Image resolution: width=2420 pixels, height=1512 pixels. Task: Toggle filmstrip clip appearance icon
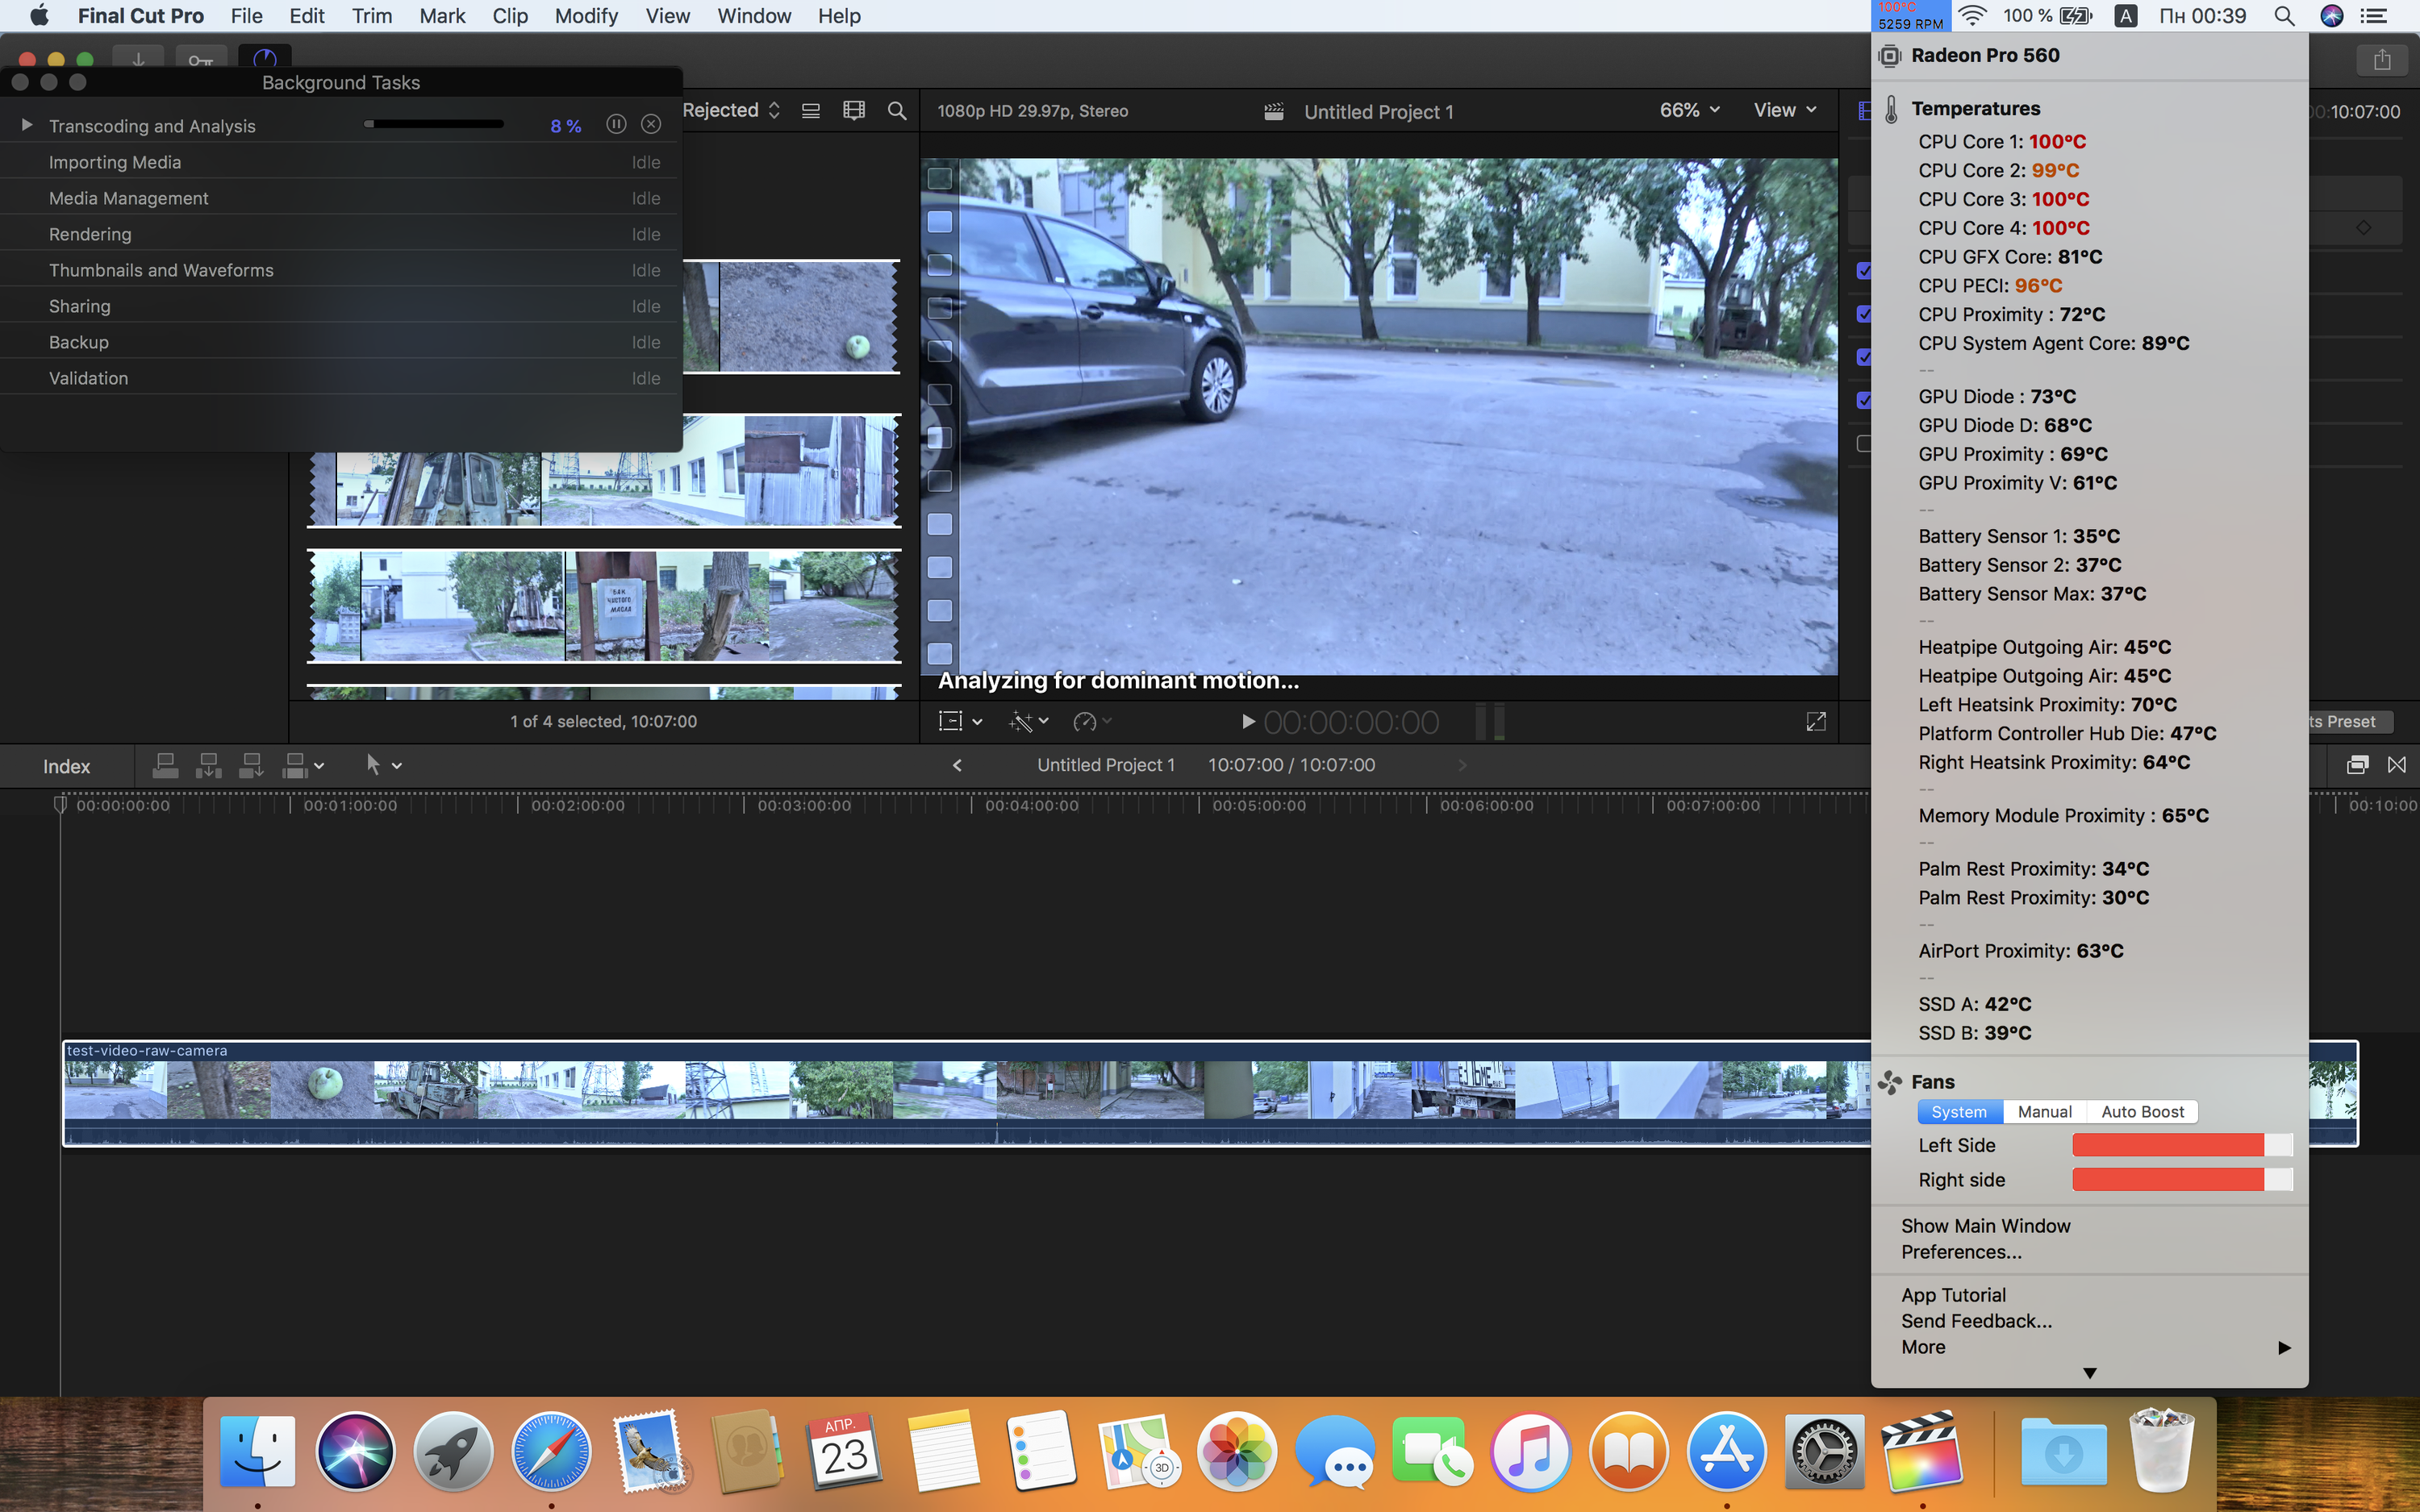point(854,111)
